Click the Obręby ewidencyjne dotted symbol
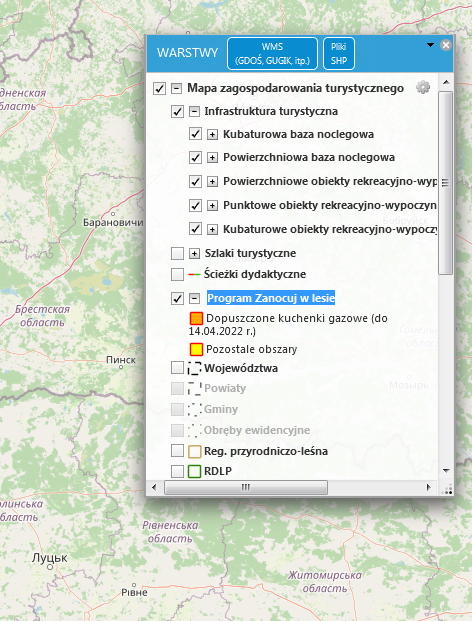This screenshot has height=621, width=472. [x=194, y=430]
